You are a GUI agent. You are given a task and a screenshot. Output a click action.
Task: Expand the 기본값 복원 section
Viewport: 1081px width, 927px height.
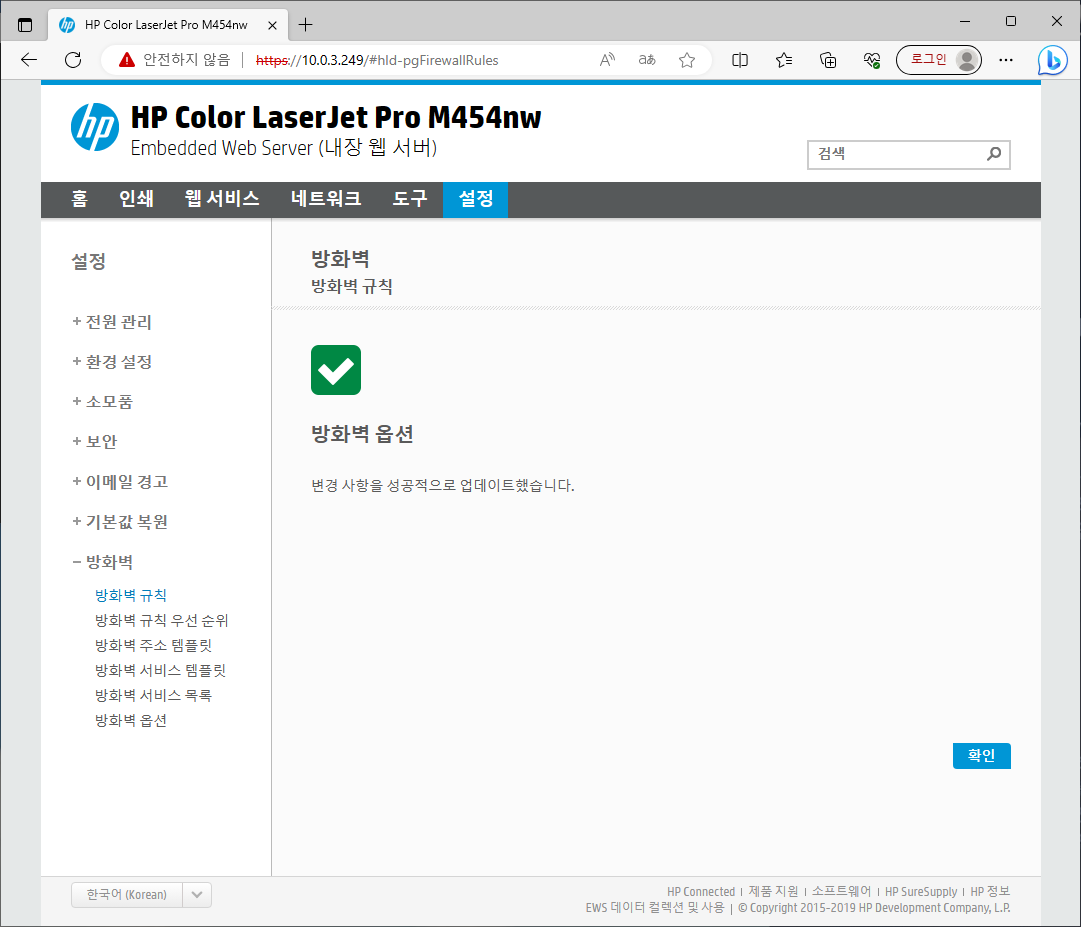pos(120,522)
